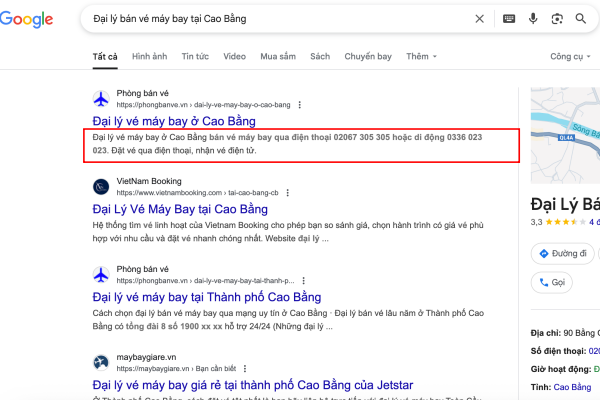This screenshot has height=400, width=600.
Task: Click the maybaygiare.vn site favicon
Action: (100, 361)
